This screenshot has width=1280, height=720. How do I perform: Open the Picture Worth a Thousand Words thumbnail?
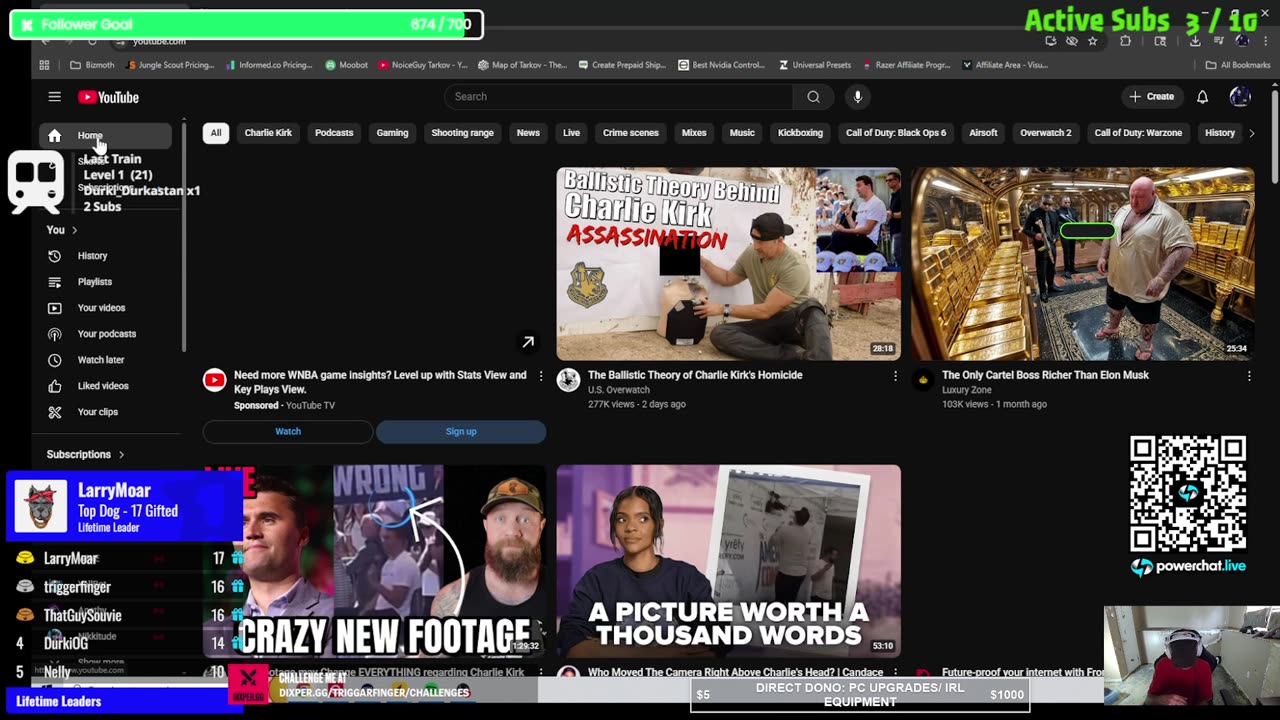click(728, 561)
